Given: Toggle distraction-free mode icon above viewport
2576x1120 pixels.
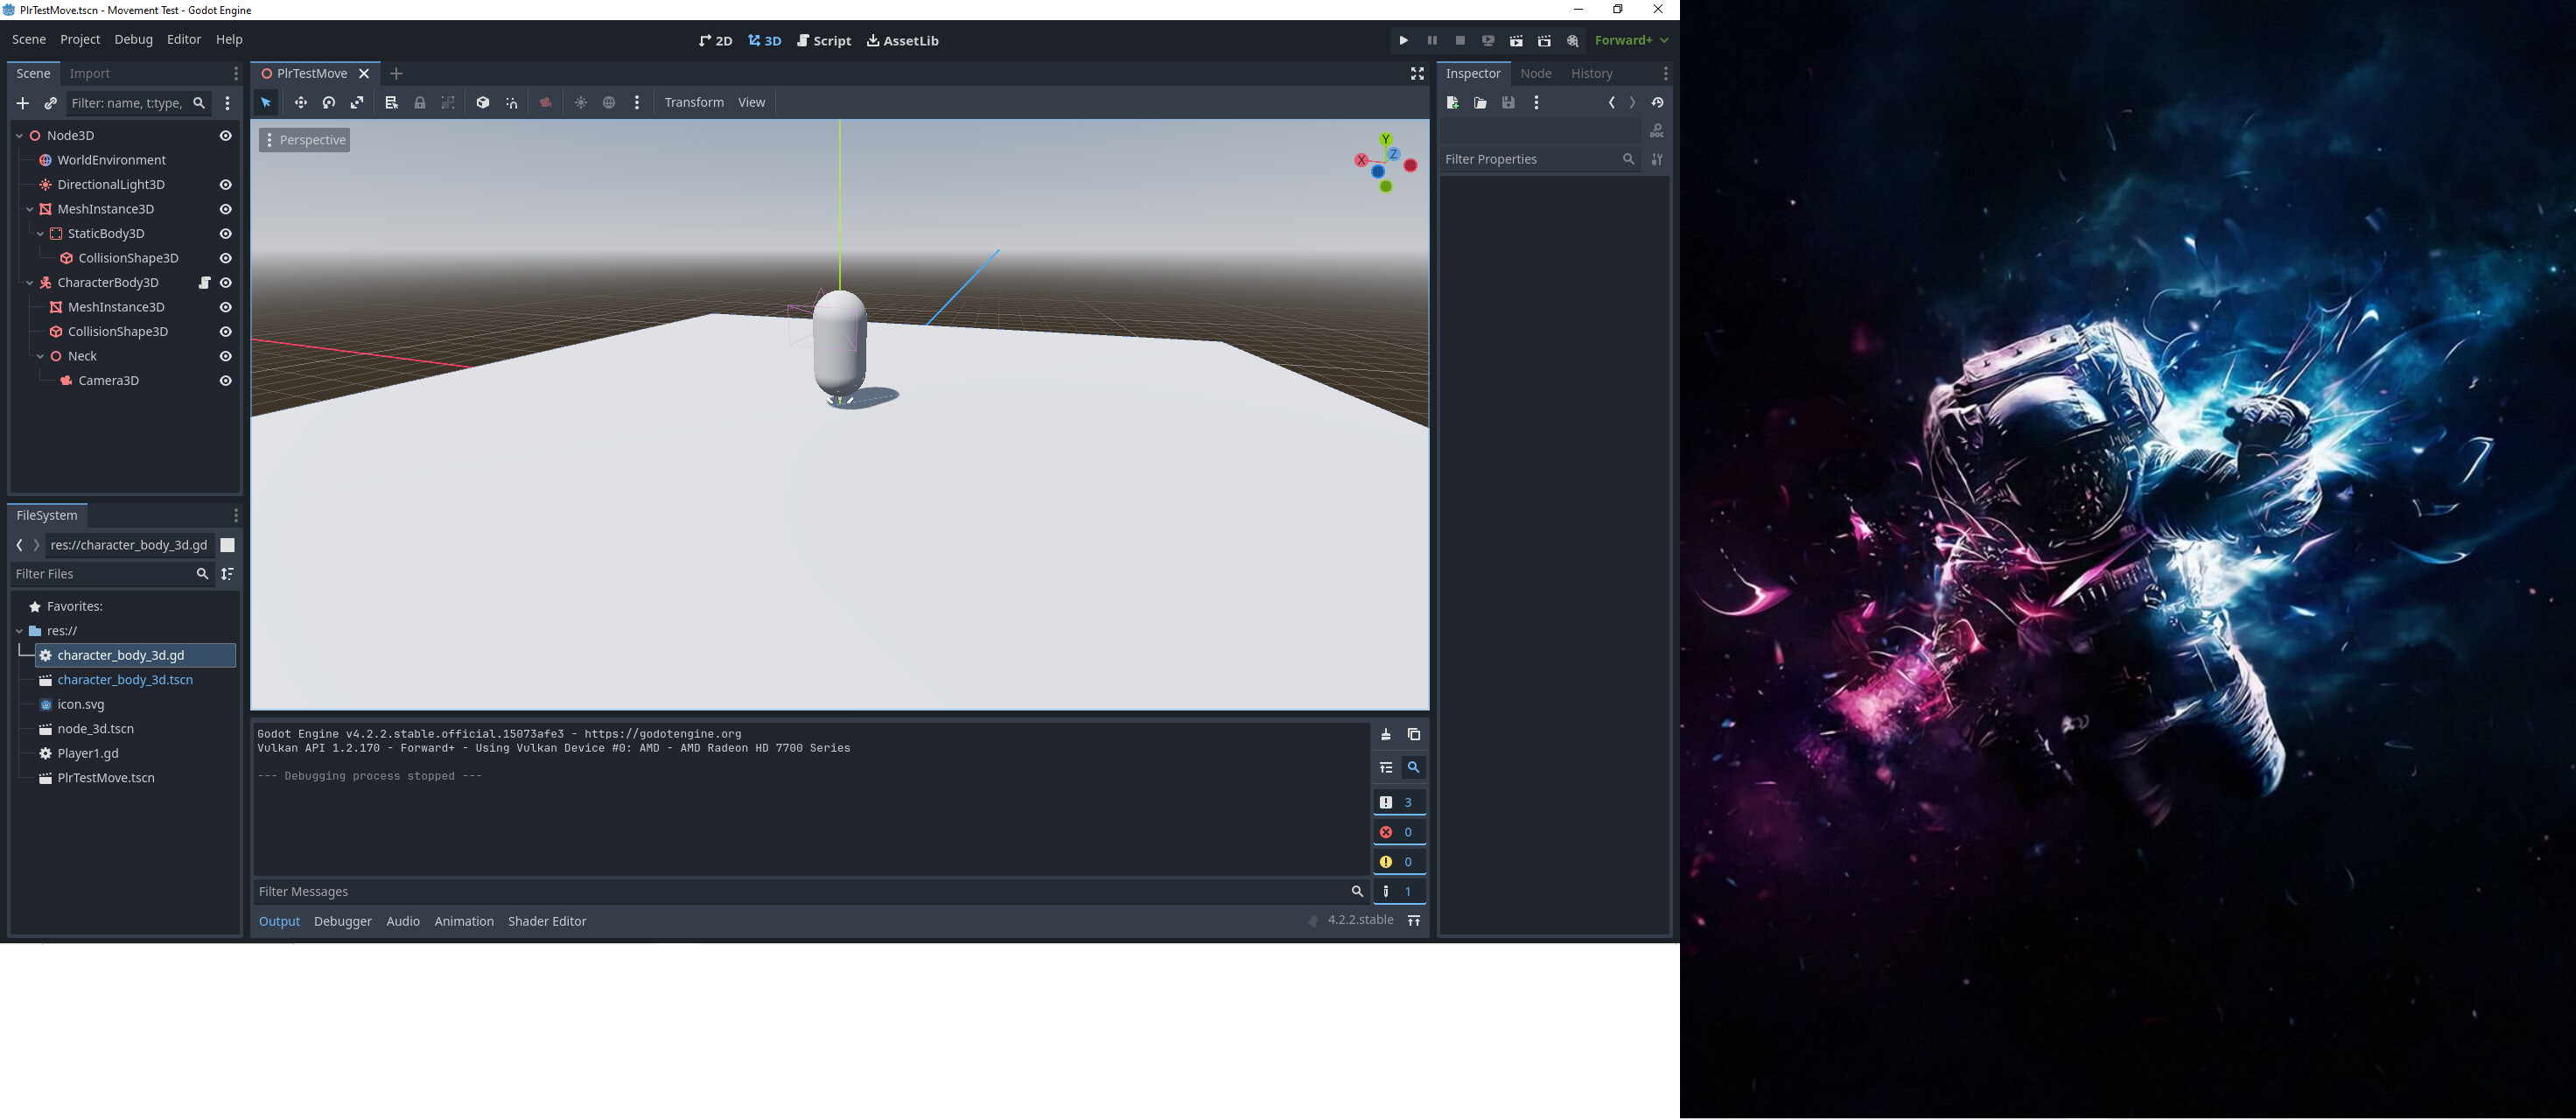Looking at the screenshot, I should pos(1417,74).
